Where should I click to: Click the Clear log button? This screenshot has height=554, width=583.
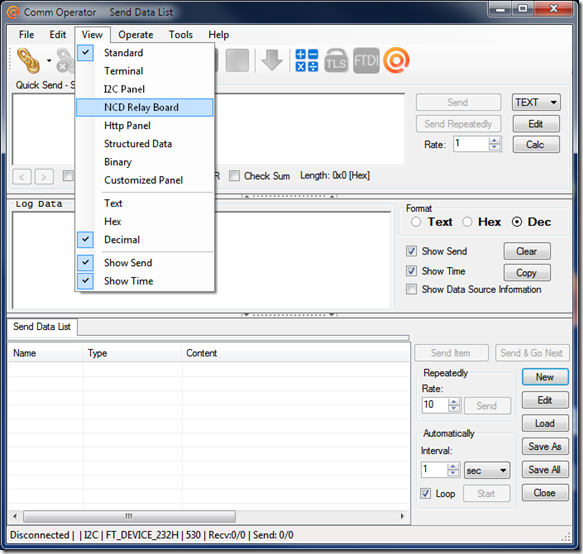tap(527, 251)
